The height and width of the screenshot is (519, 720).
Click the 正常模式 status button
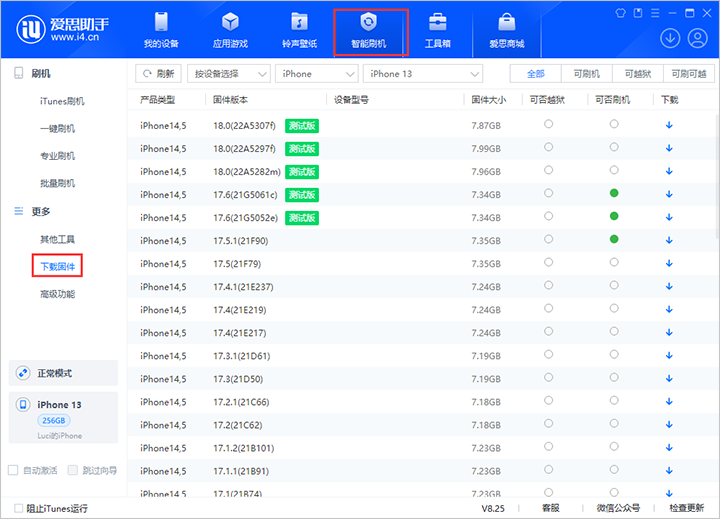point(63,373)
